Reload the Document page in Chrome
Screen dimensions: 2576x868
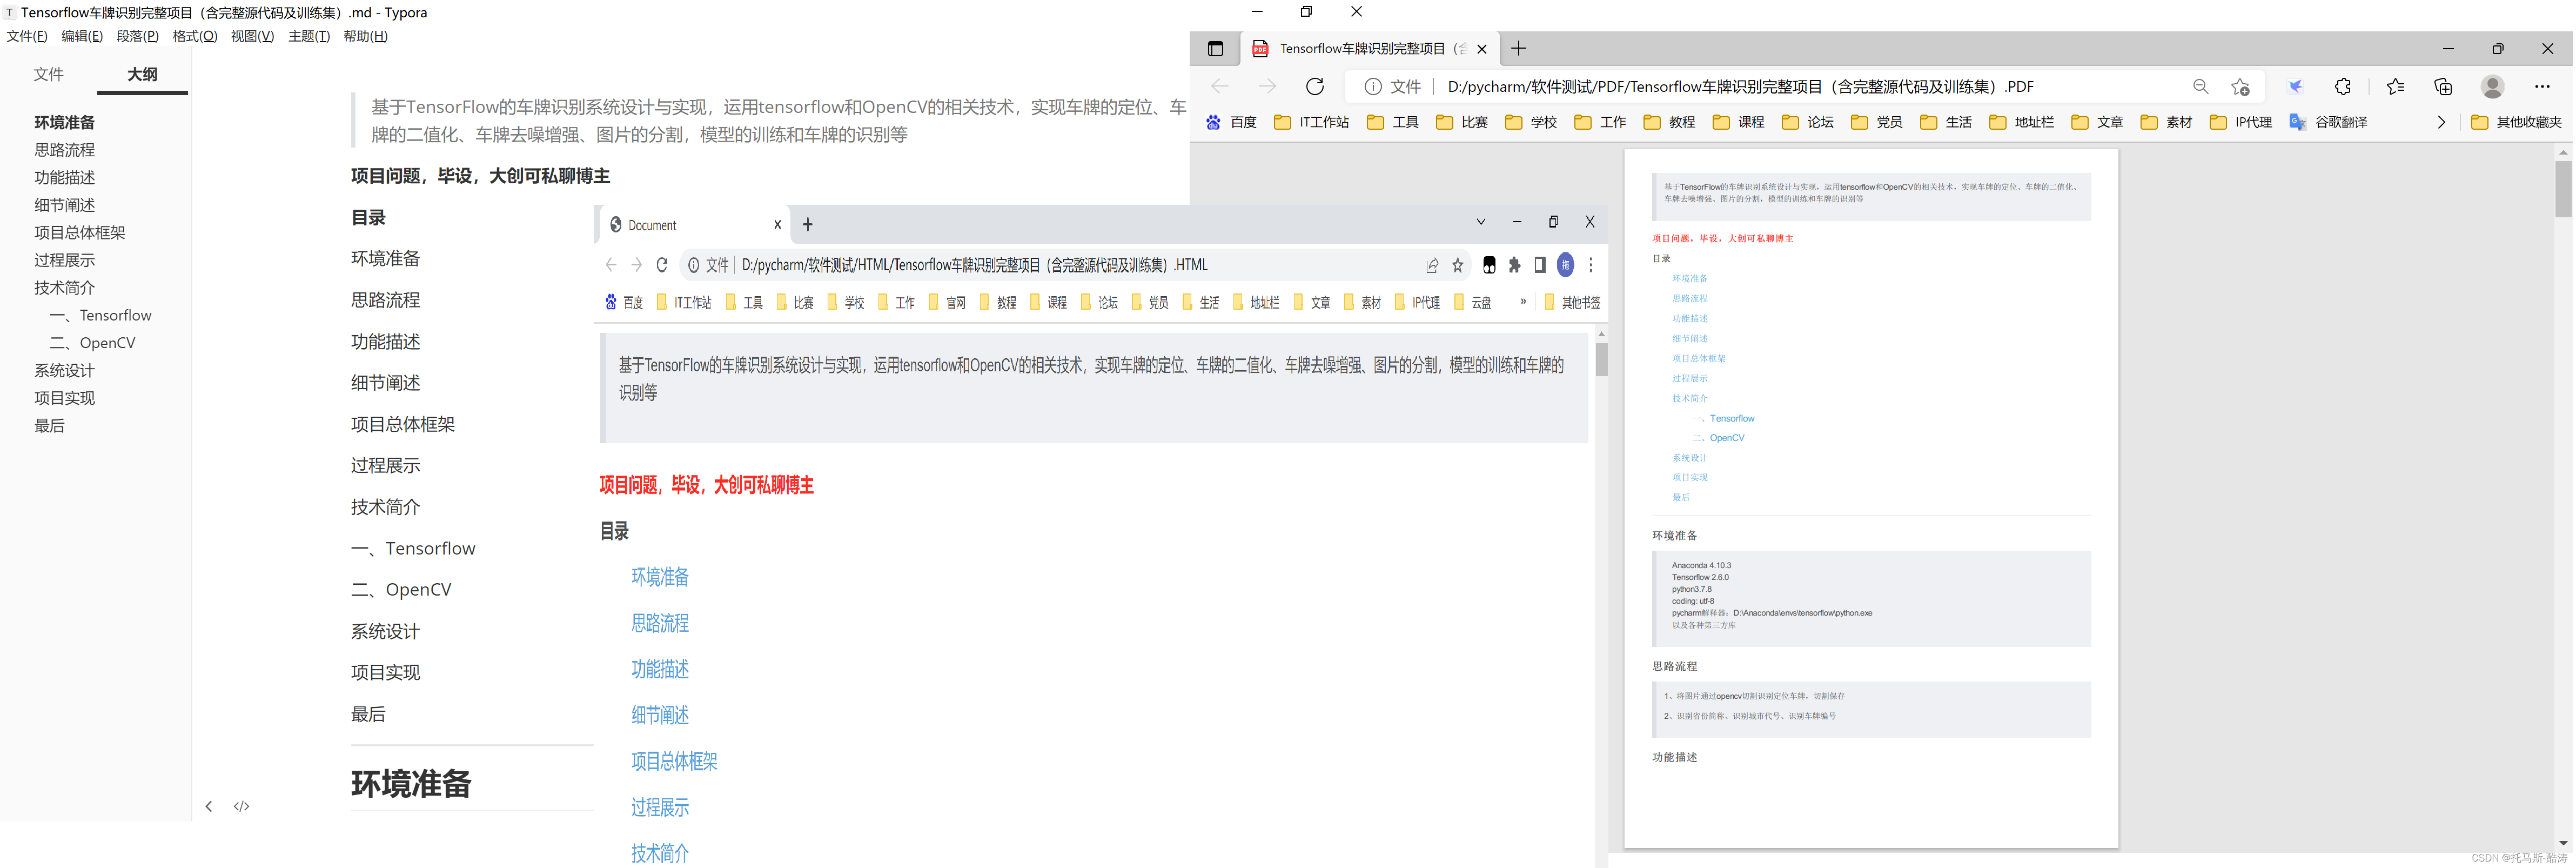(x=662, y=264)
